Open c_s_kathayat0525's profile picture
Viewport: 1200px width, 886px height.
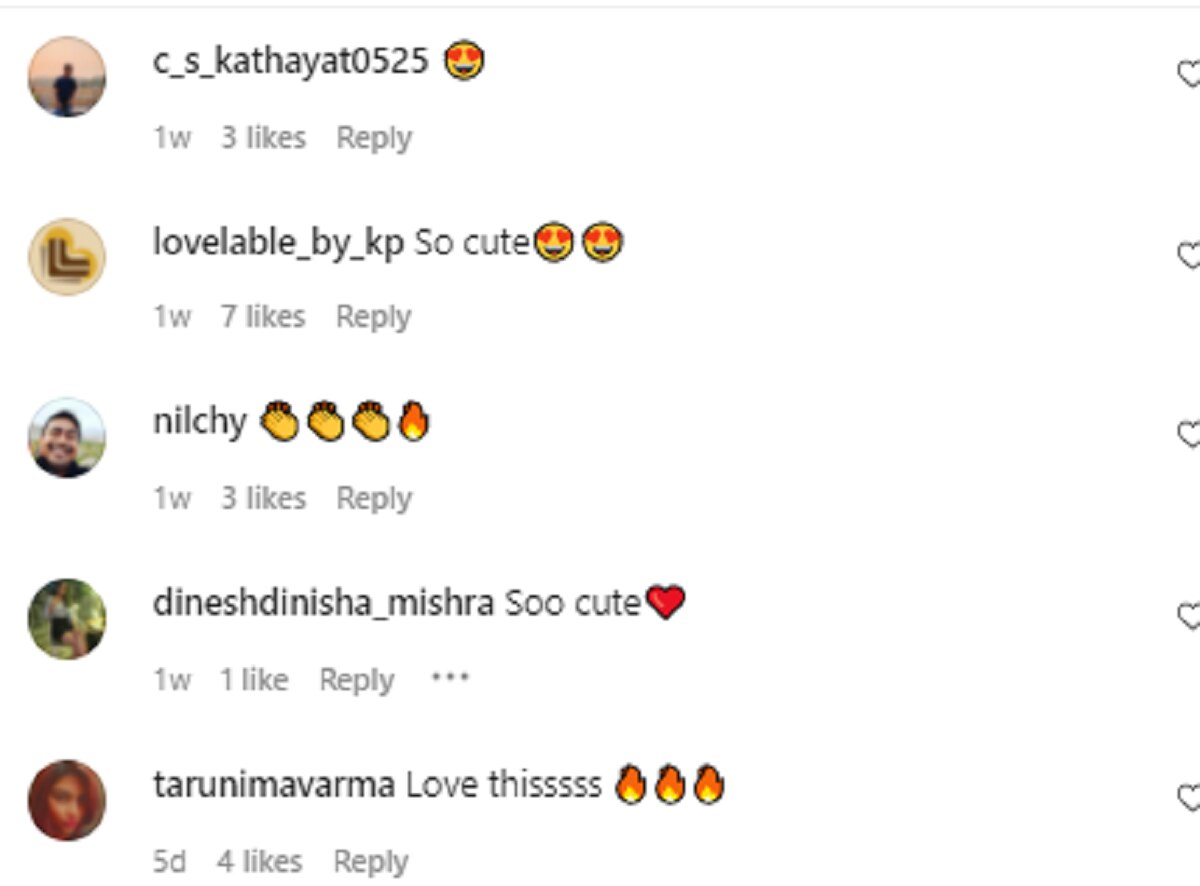tap(66, 77)
